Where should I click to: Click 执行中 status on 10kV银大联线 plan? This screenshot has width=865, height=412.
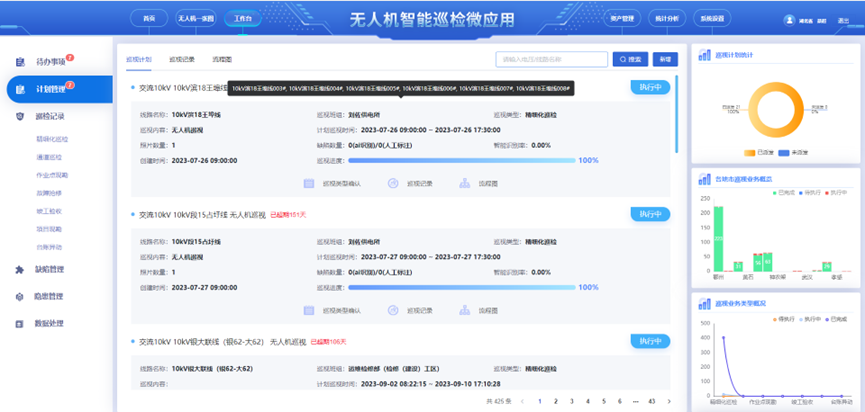pos(650,341)
